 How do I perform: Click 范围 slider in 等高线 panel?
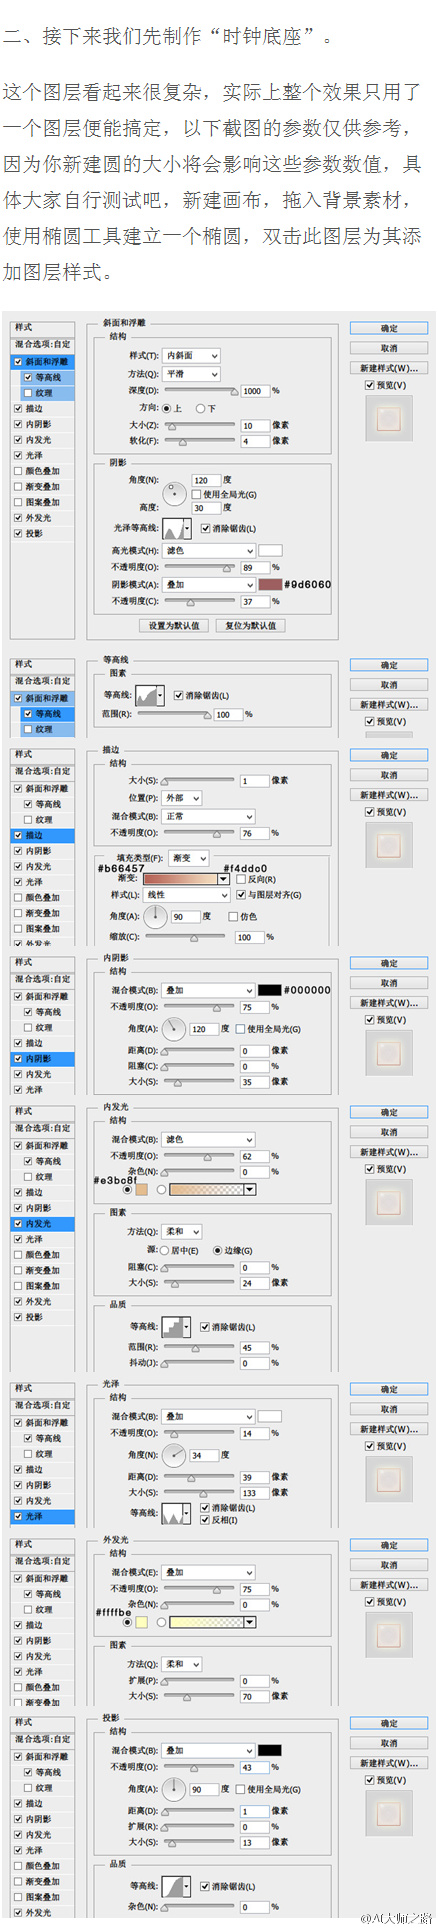[x=173, y=715]
